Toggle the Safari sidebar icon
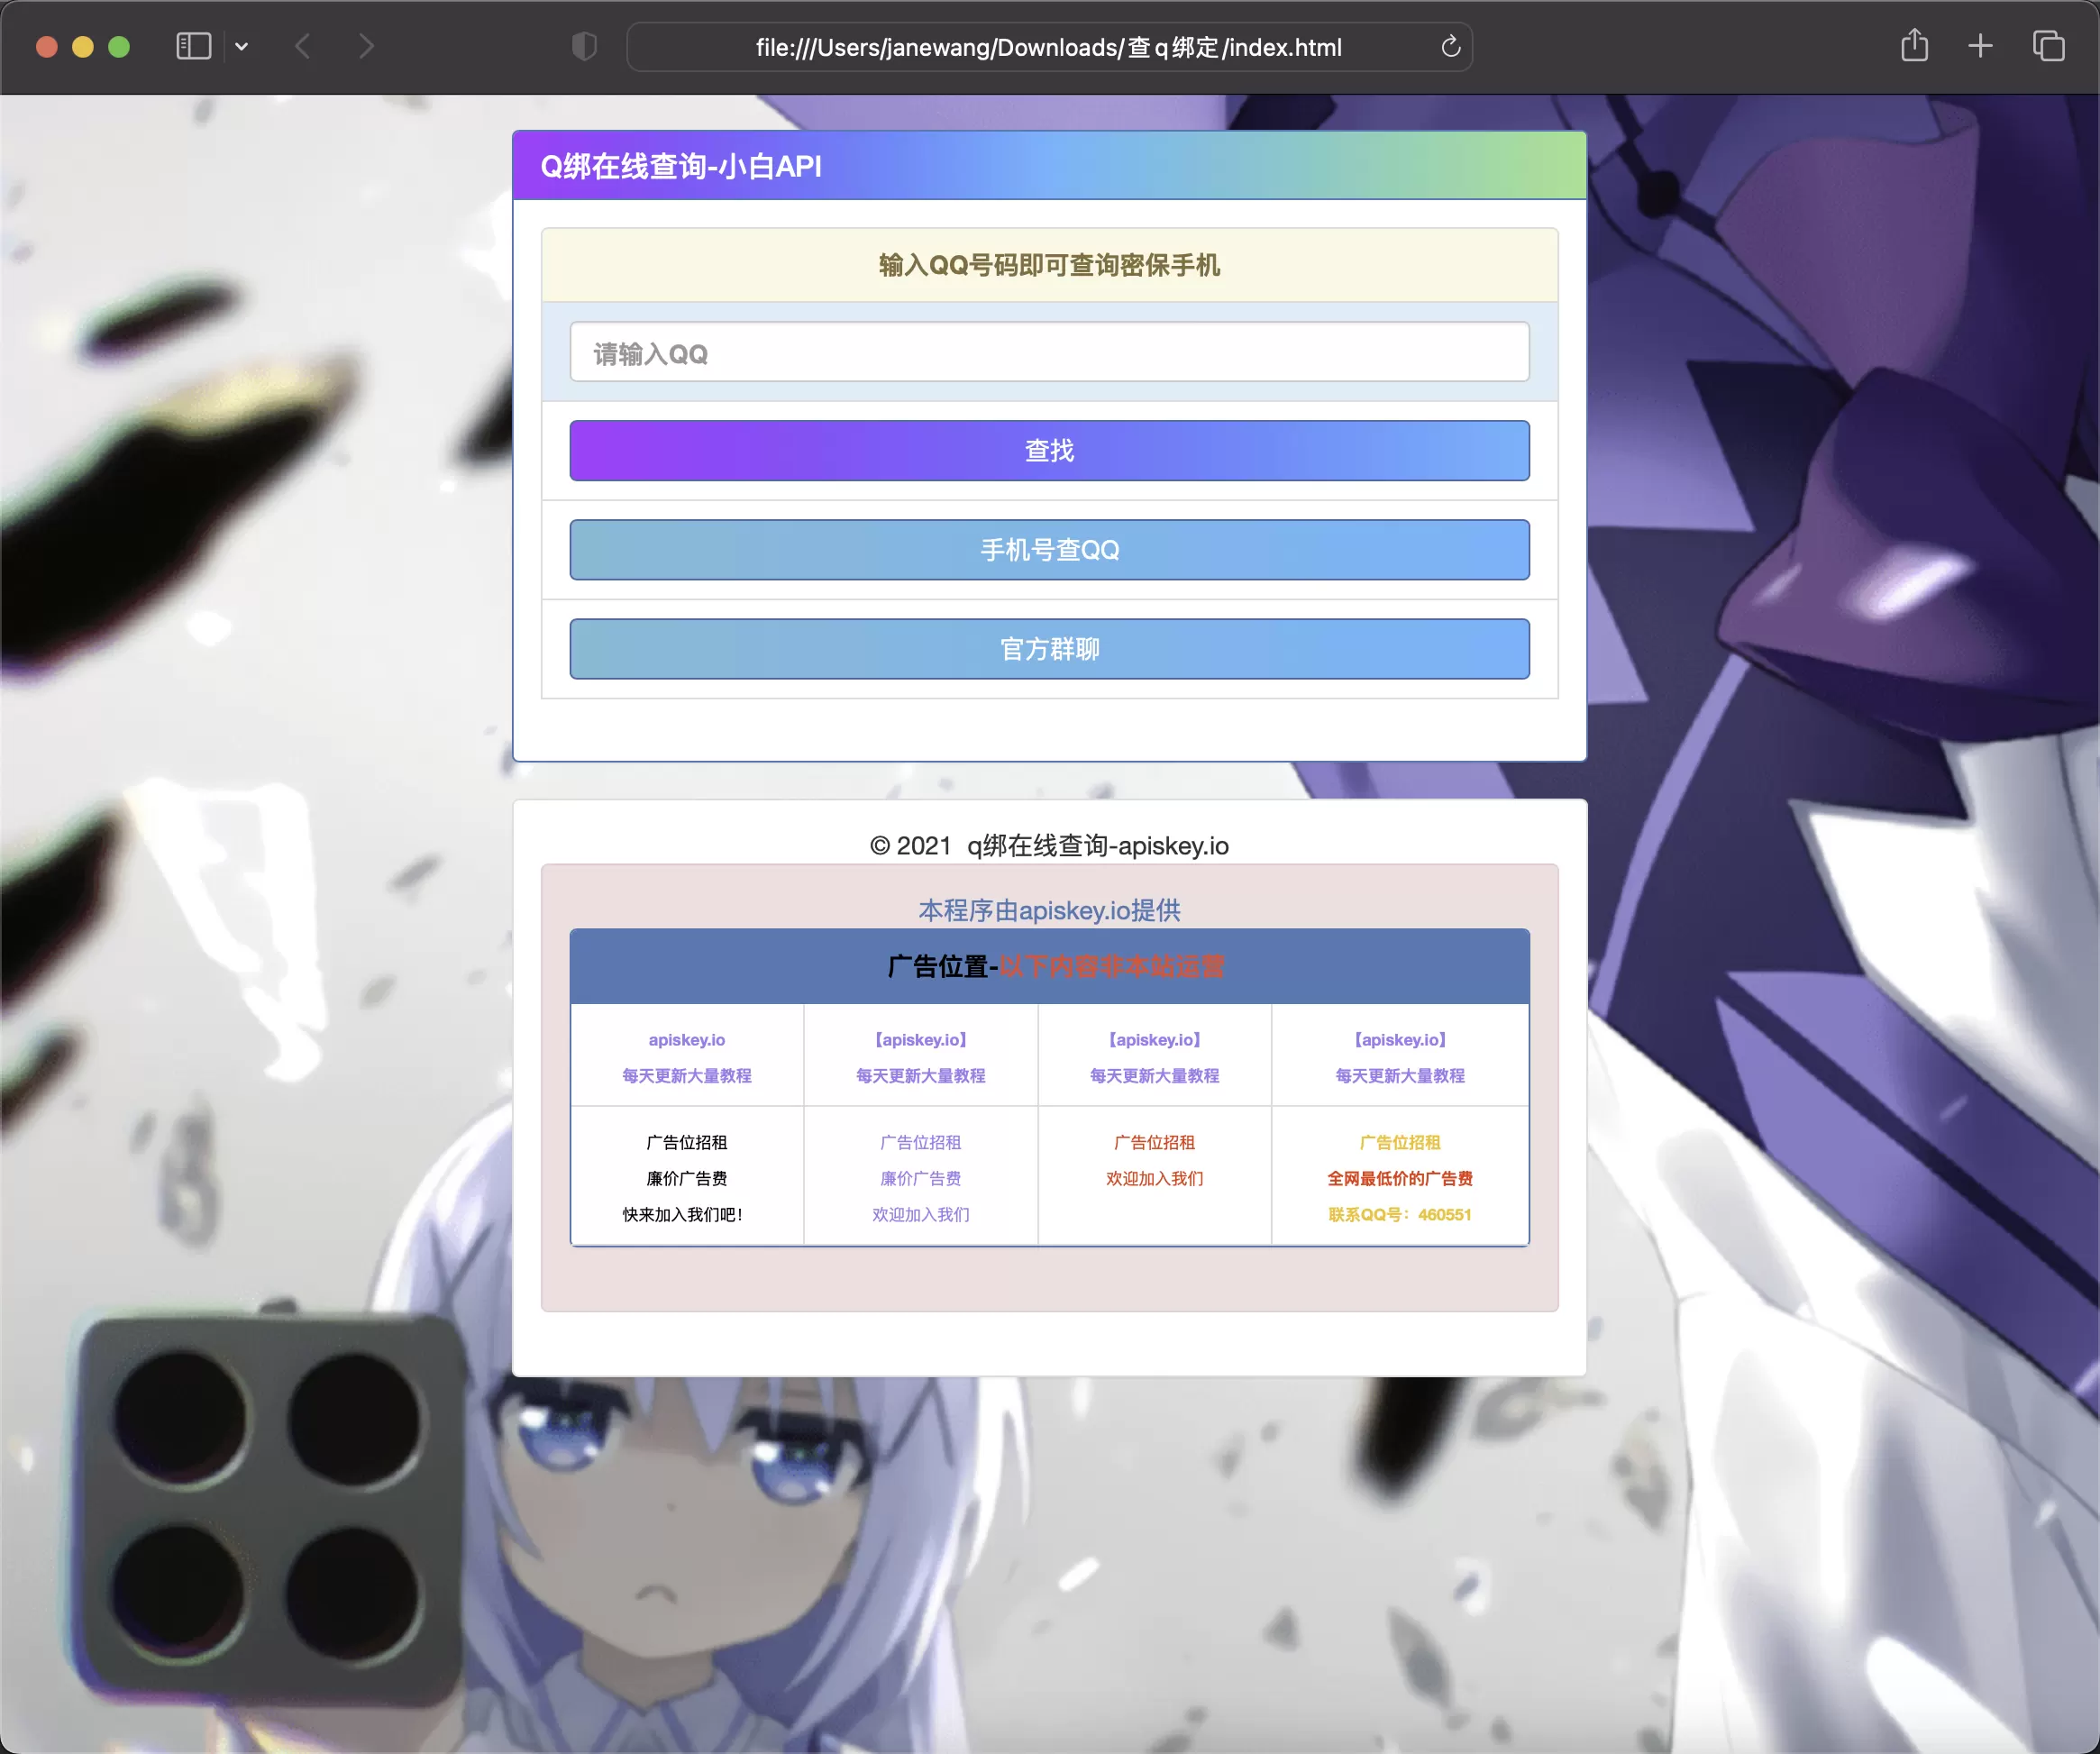This screenshot has height=1754, width=2100. point(193,46)
